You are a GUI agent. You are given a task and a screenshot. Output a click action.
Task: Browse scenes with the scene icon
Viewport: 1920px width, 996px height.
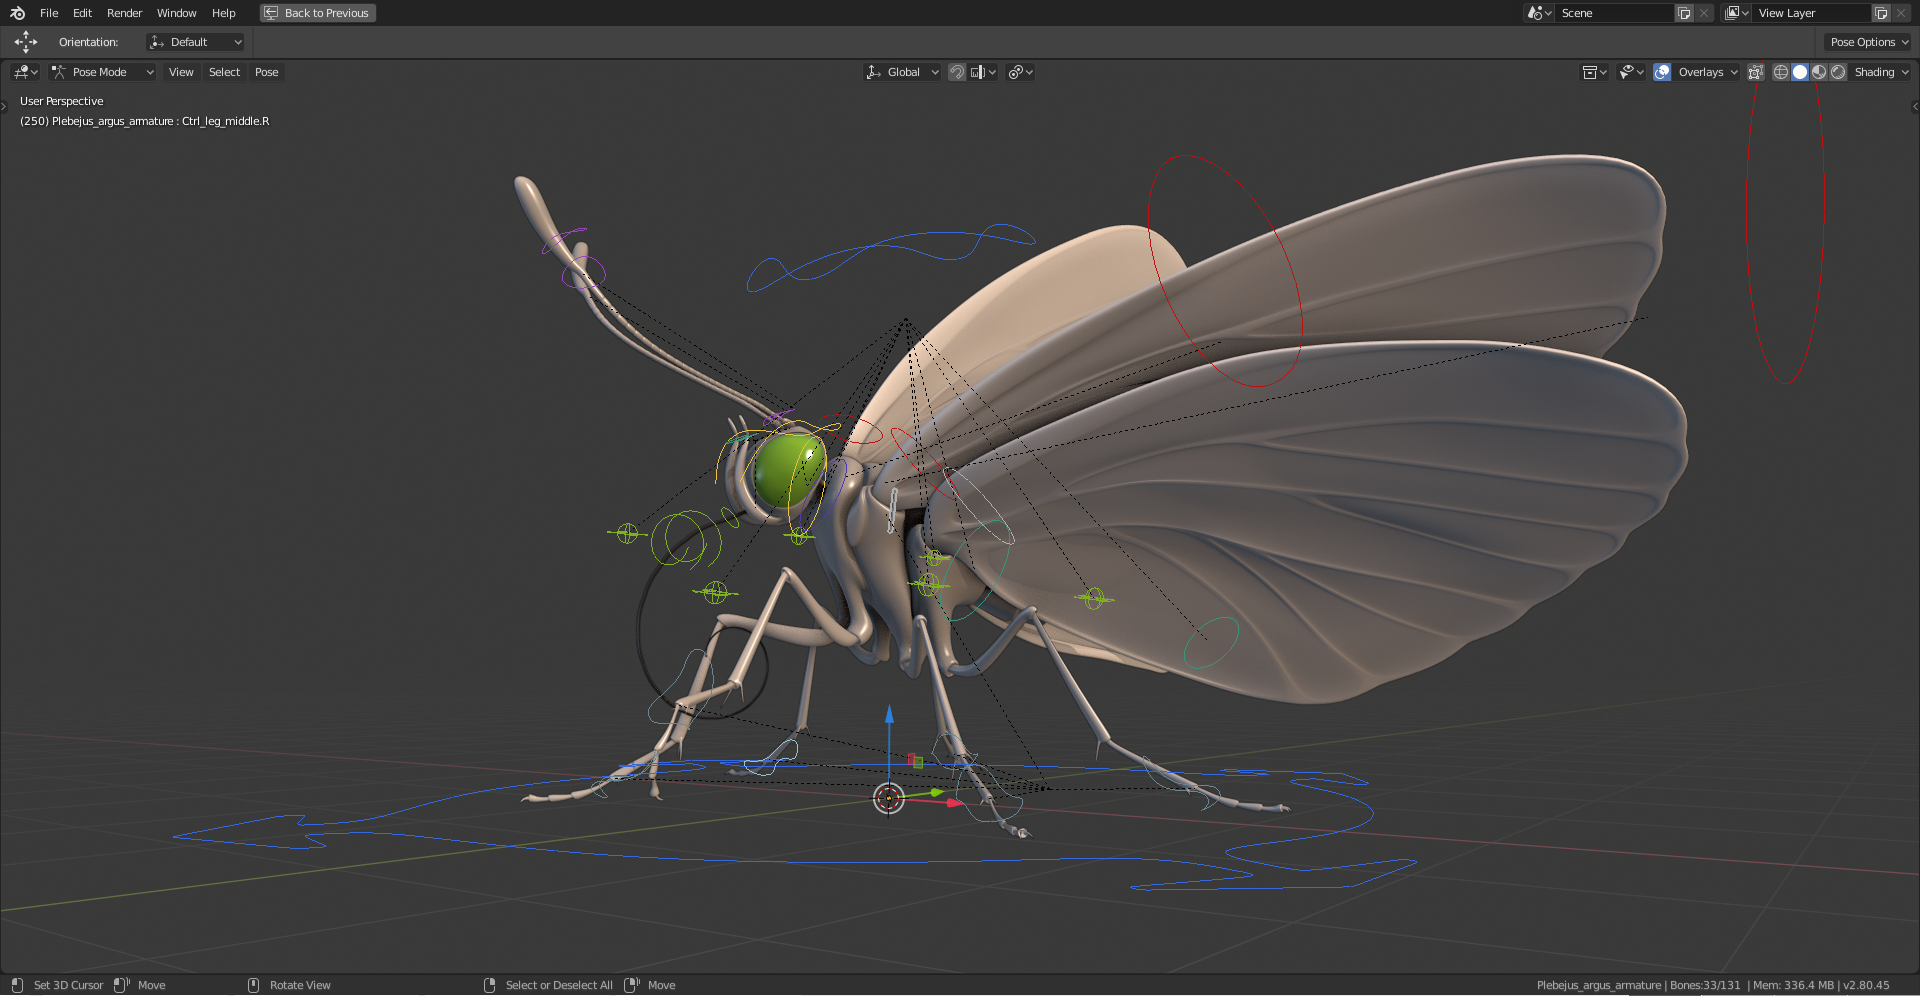[1539, 13]
